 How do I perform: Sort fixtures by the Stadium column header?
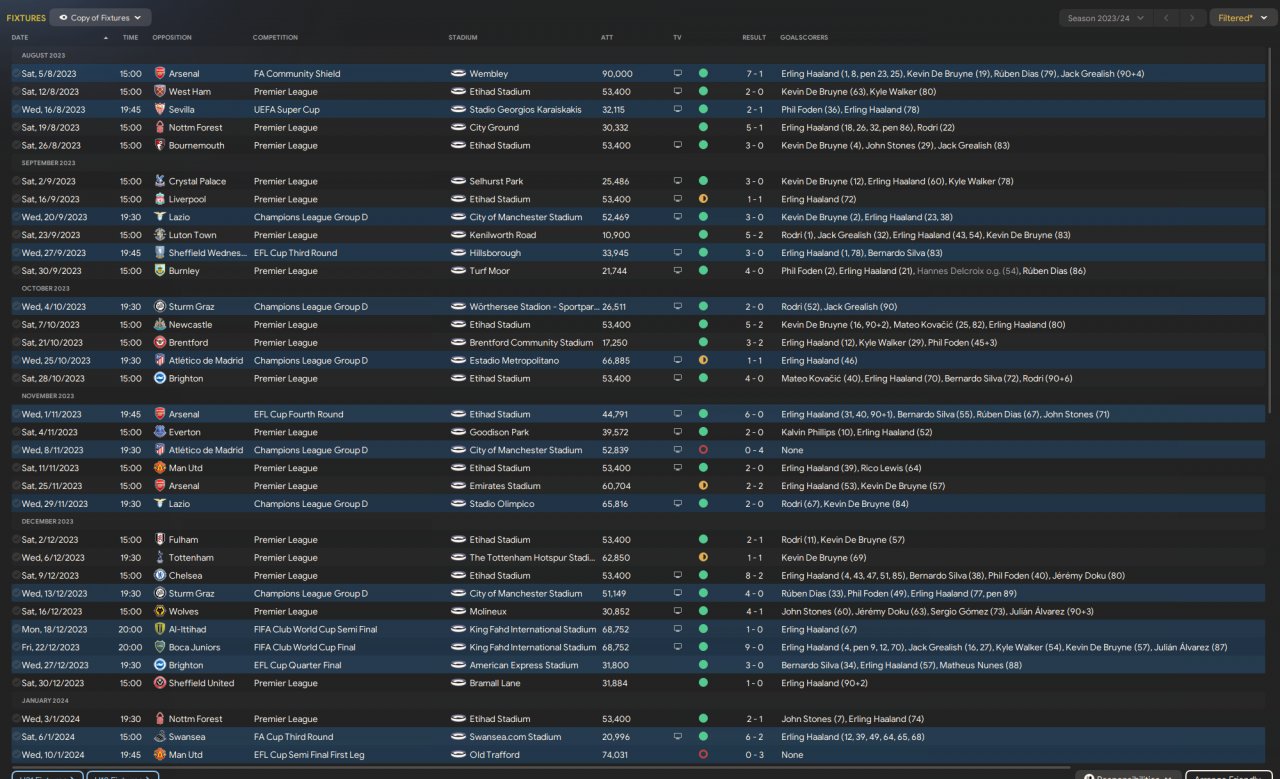coord(463,38)
